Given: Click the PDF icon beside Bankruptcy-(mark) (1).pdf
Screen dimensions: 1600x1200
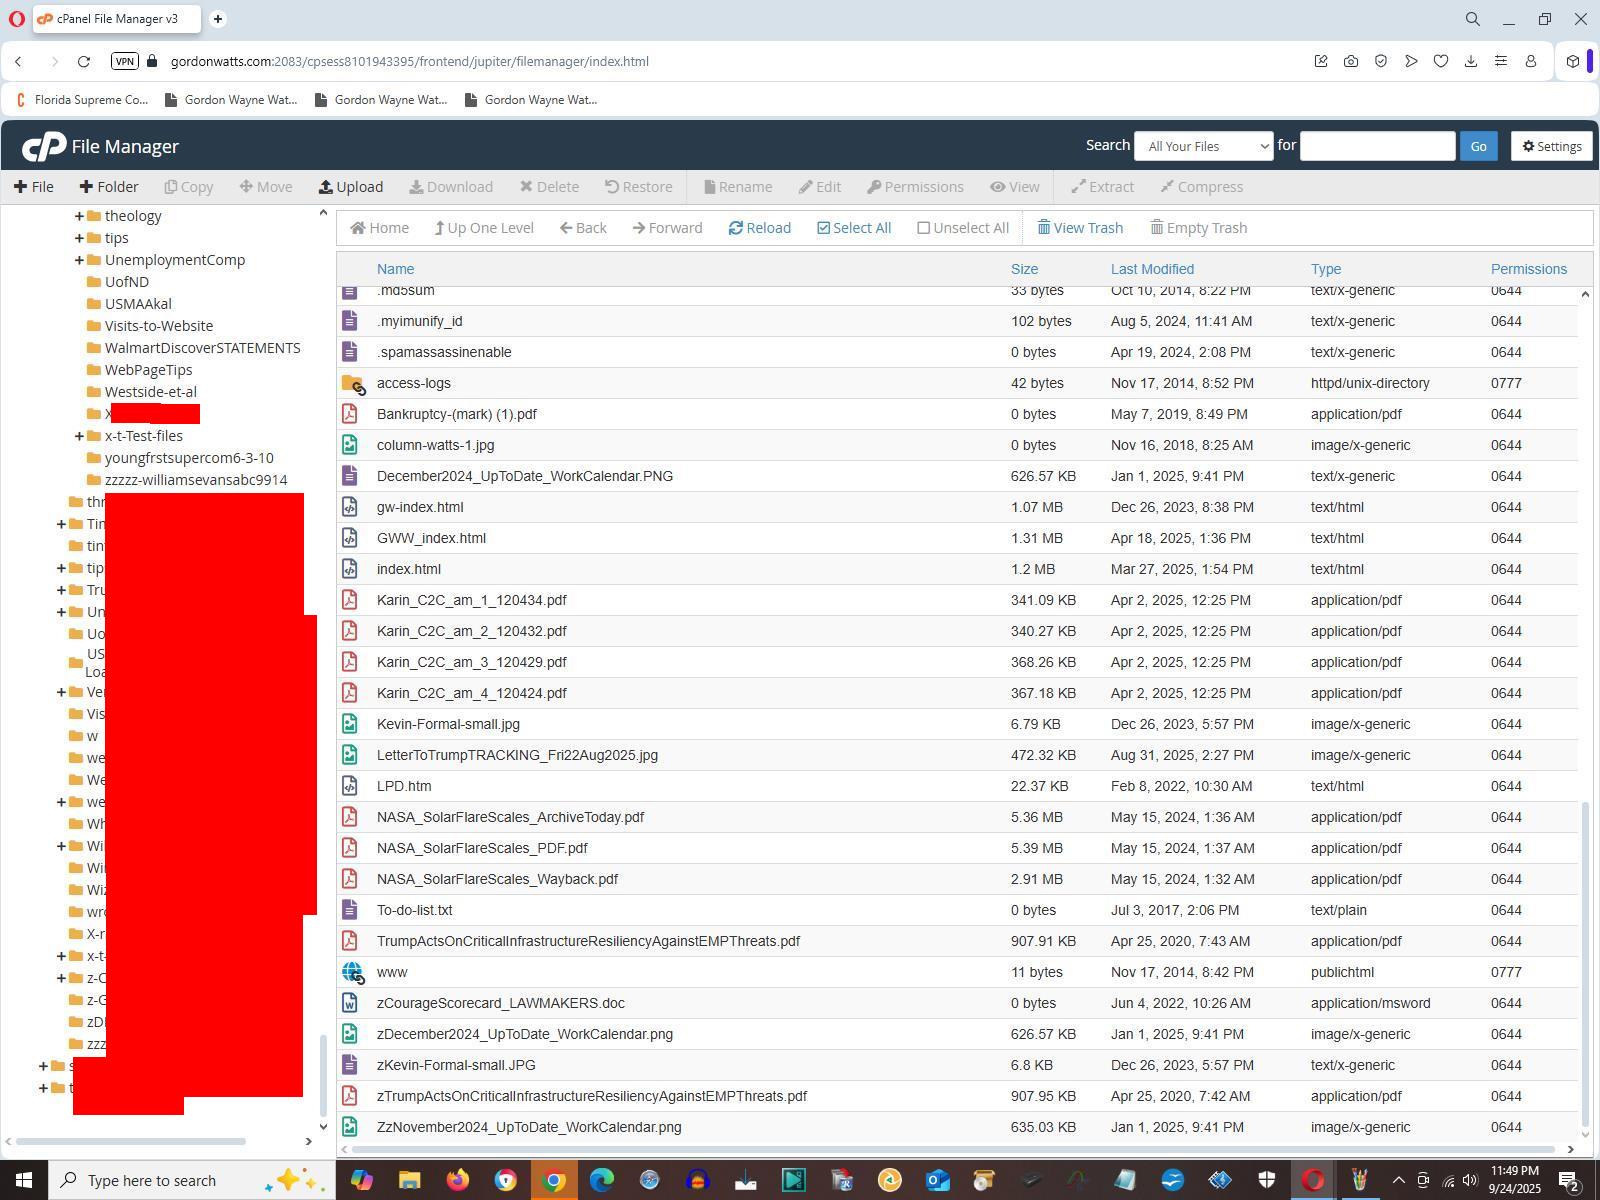Looking at the screenshot, I should coord(350,414).
